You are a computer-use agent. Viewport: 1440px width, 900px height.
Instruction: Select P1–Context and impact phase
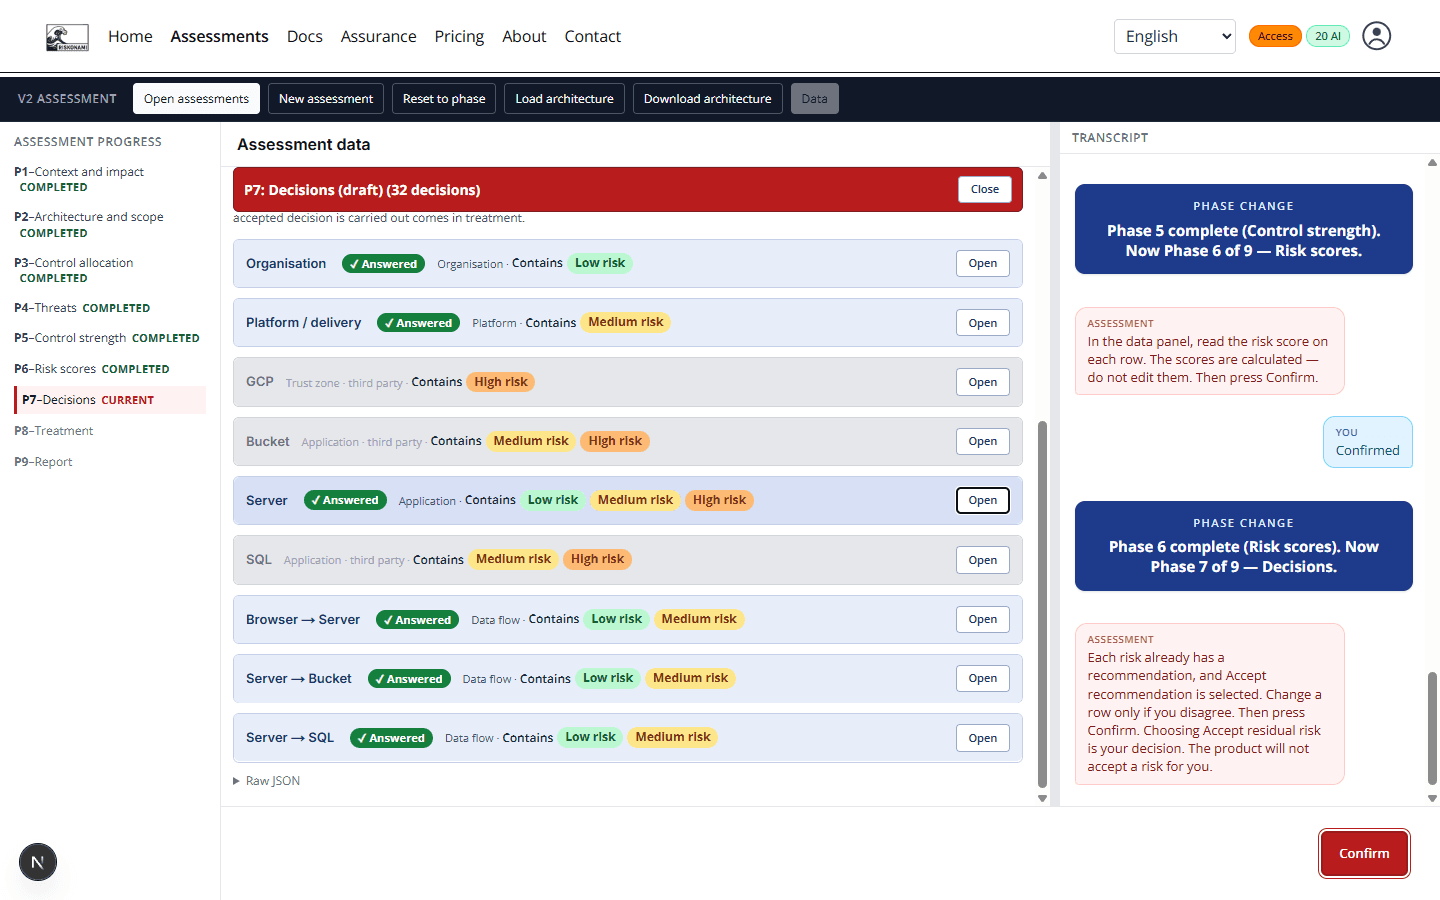(110, 179)
